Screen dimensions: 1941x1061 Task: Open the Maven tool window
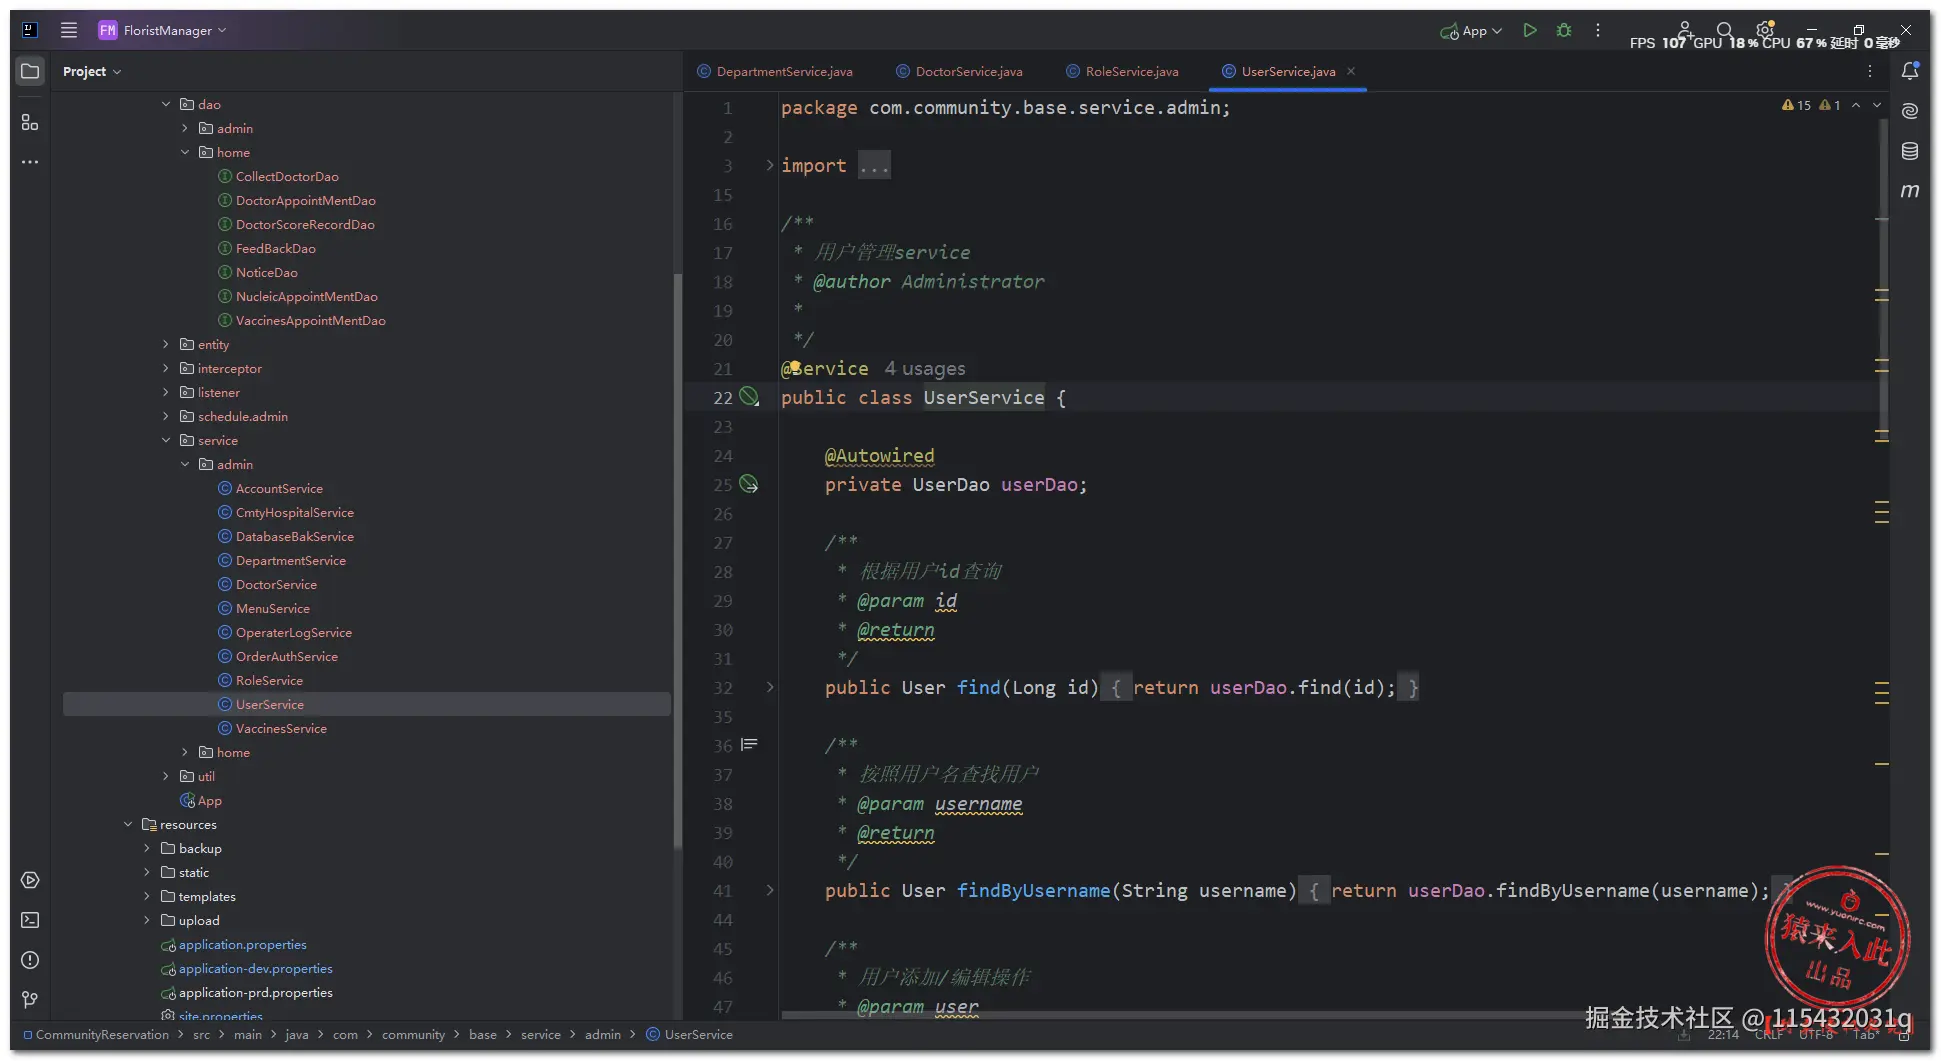(1910, 190)
